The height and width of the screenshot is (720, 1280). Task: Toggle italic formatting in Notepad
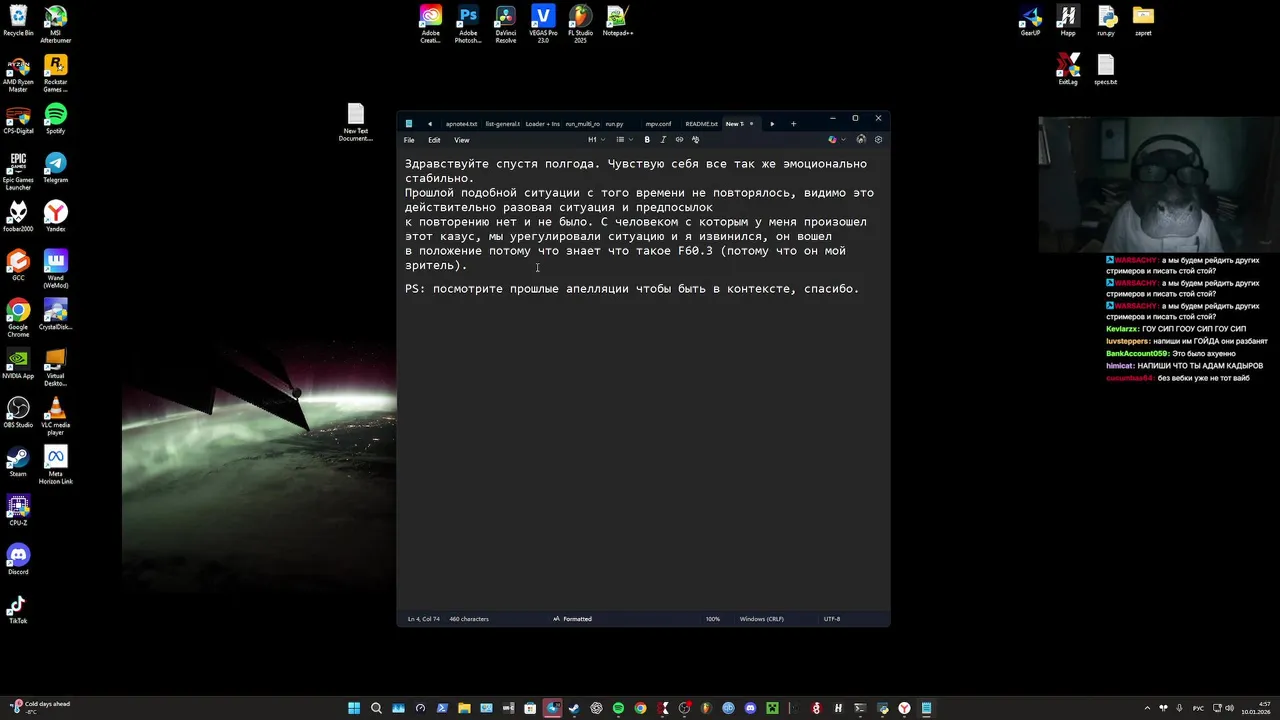(663, 140)
